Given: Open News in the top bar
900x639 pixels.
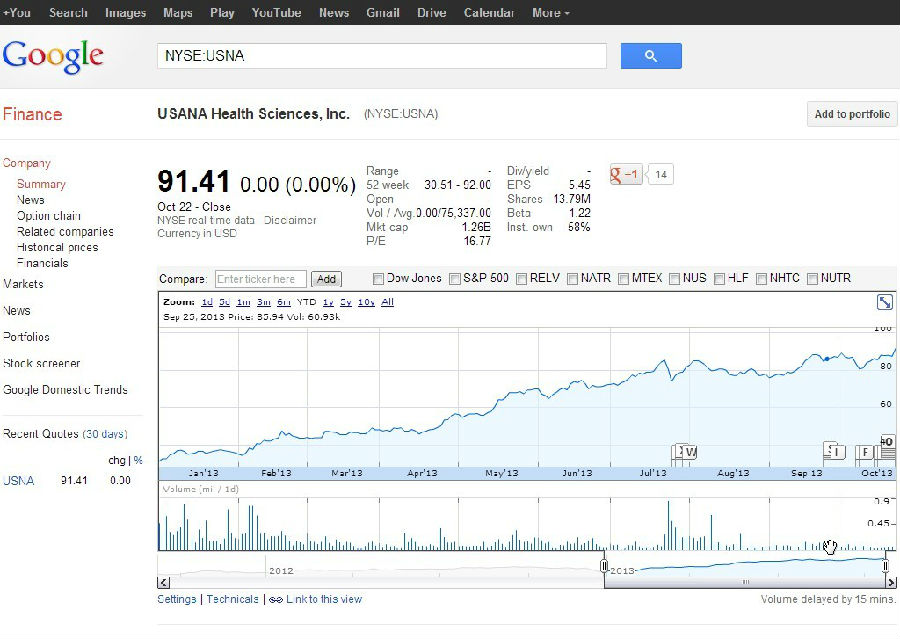Looking at the screenshot, I should click(x=333, y=13).
